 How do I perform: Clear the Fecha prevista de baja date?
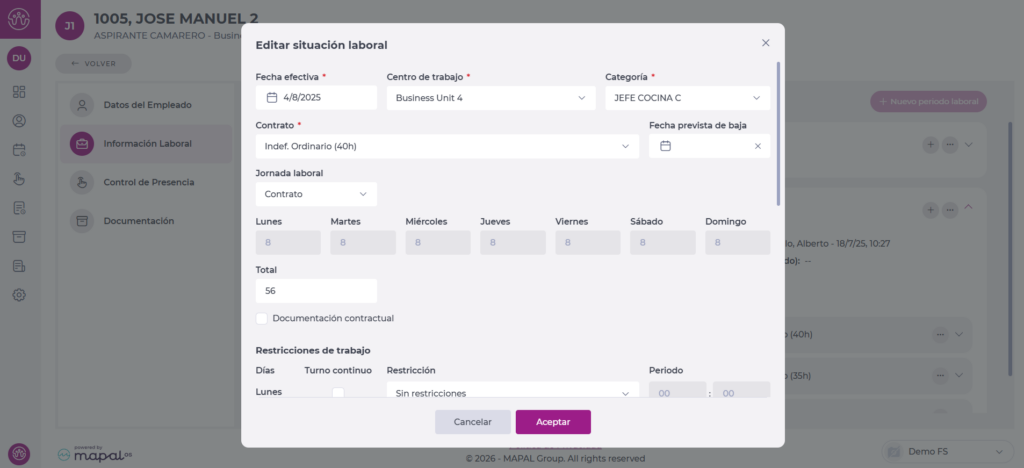[757, 146]
